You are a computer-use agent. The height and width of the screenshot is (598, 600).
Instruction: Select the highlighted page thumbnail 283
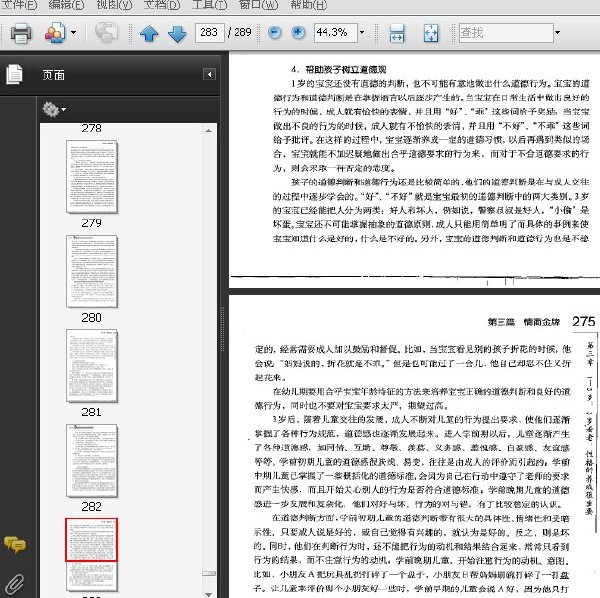(92, 555)
